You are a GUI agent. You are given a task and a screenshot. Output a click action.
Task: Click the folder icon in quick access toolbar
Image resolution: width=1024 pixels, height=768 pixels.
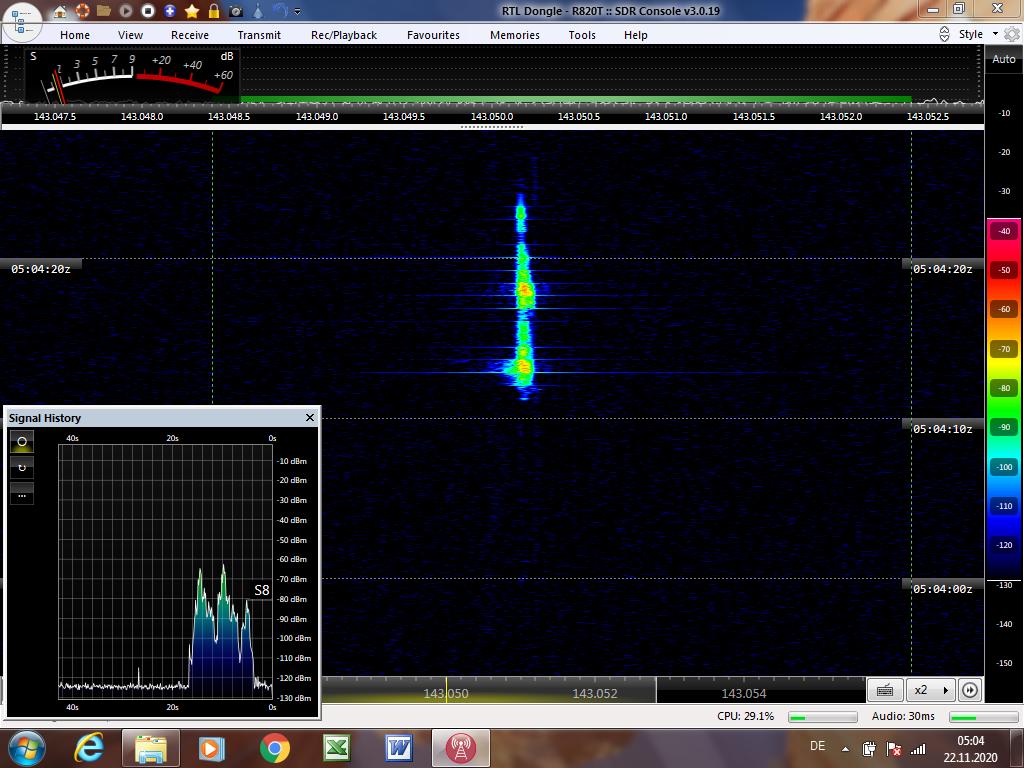104,11
